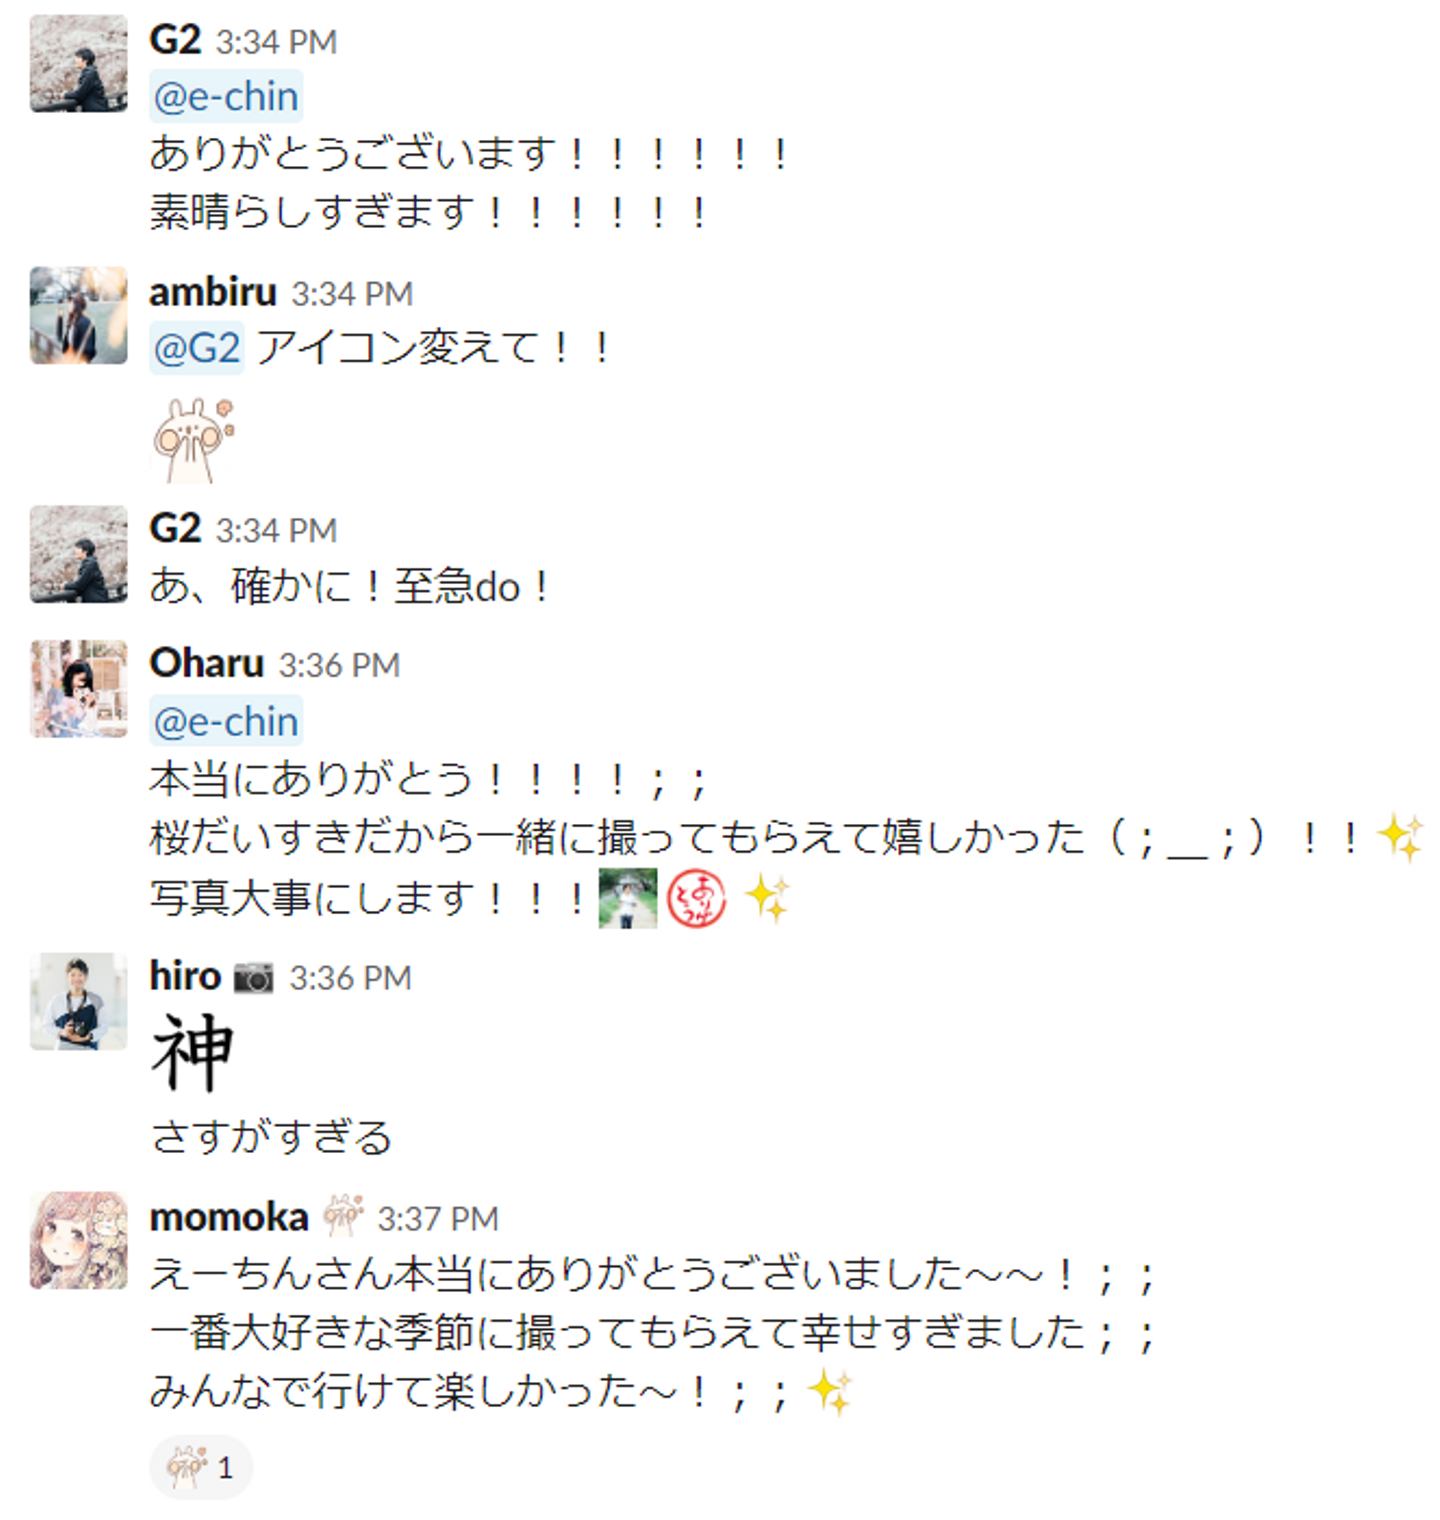Click the ambiru username

[213, 292]
